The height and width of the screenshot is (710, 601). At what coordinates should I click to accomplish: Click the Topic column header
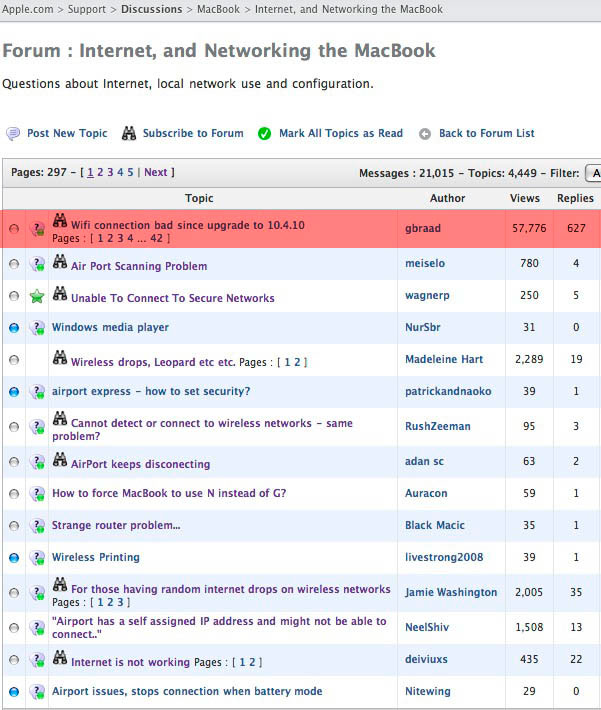click(x=199, y=198)
